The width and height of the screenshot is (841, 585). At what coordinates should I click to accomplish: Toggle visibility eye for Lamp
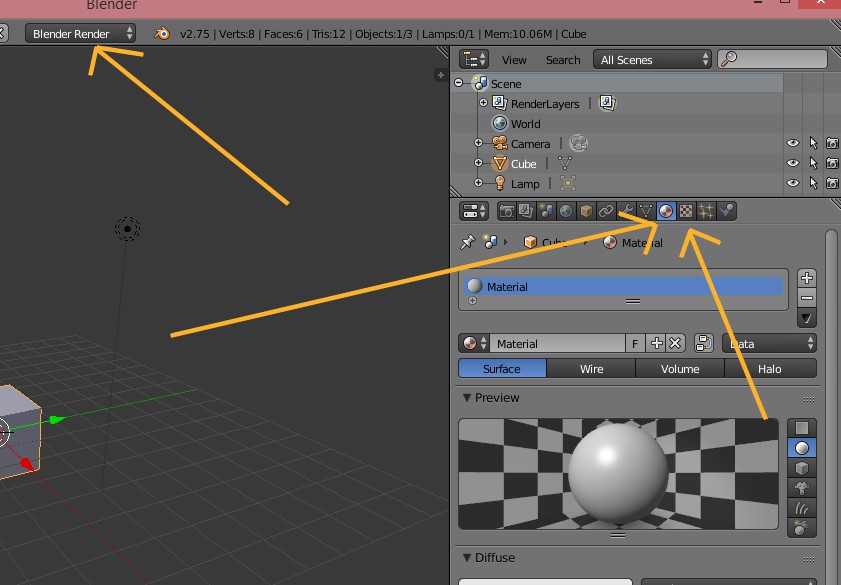coord(793,183)
